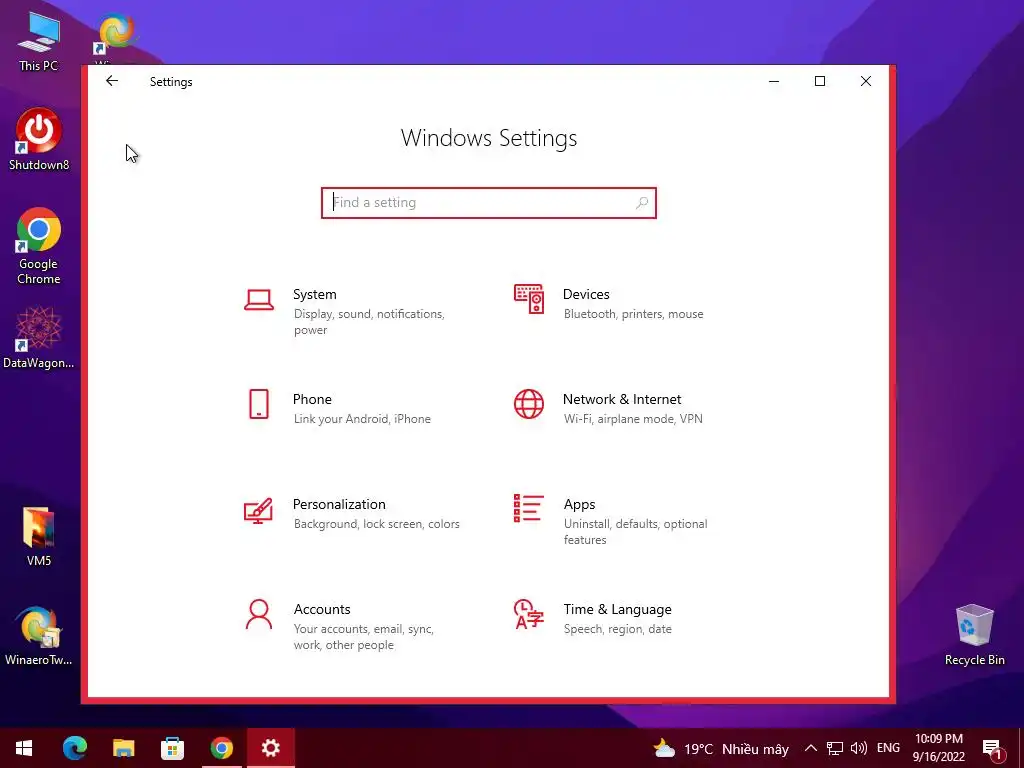Screen dimensions: 1024x768
Task: Click the Find a setting search box
Action: pos(488,202)
